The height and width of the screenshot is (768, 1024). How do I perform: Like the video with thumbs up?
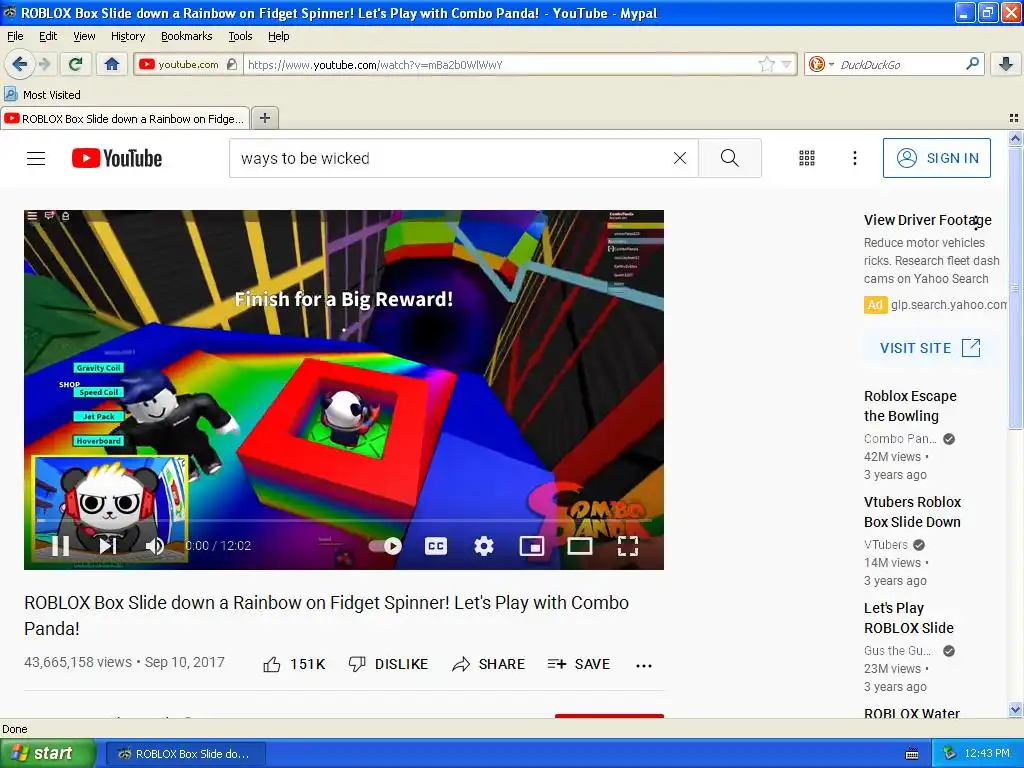point(294,664)
